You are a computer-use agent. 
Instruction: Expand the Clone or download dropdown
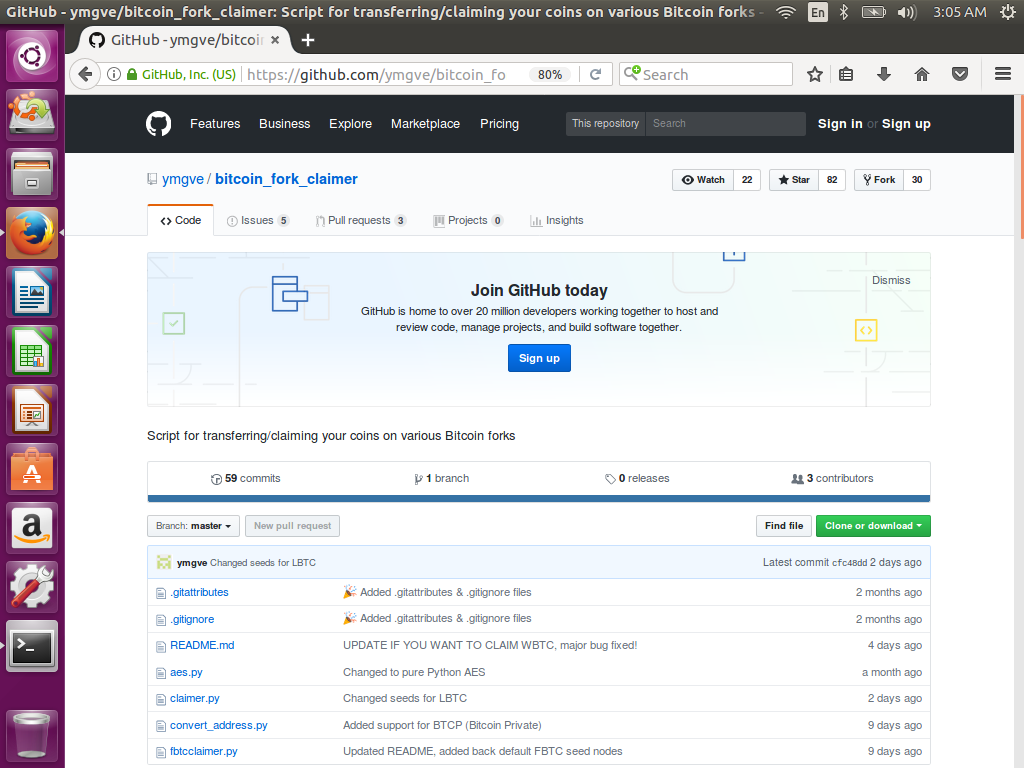(873, 525)
